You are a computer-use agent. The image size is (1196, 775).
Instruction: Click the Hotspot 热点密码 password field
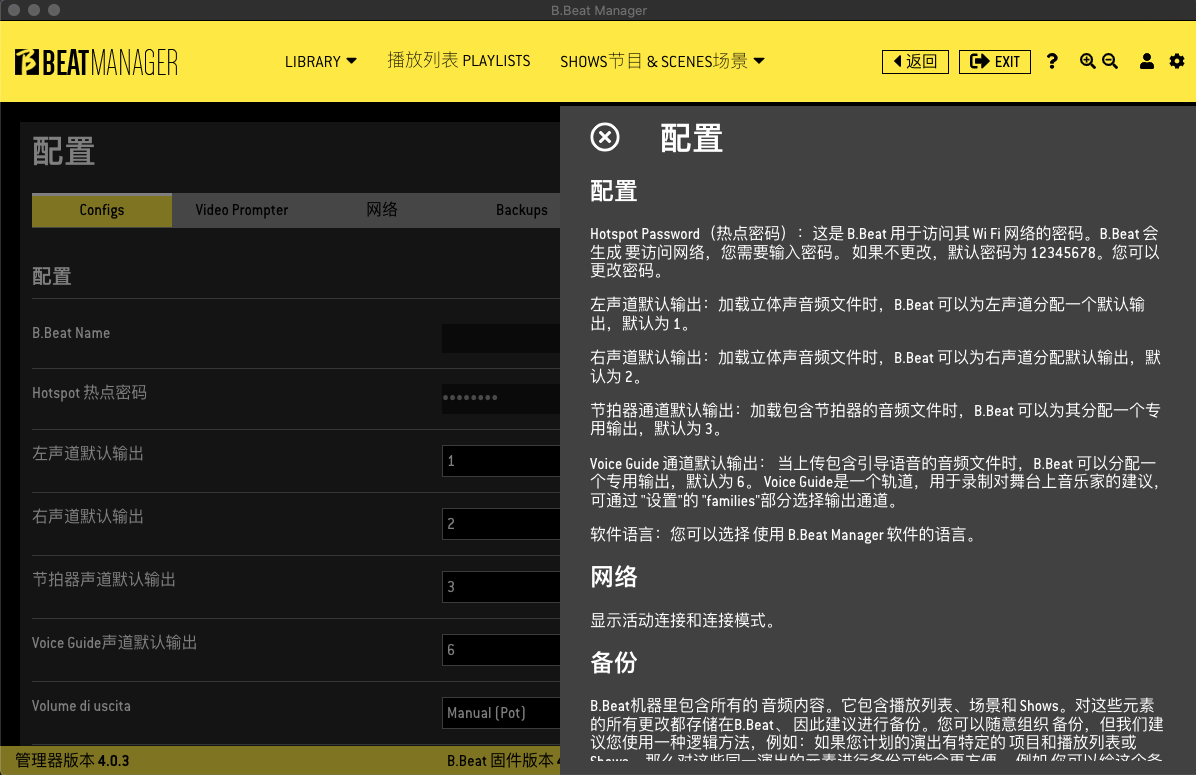coord(501,398)
